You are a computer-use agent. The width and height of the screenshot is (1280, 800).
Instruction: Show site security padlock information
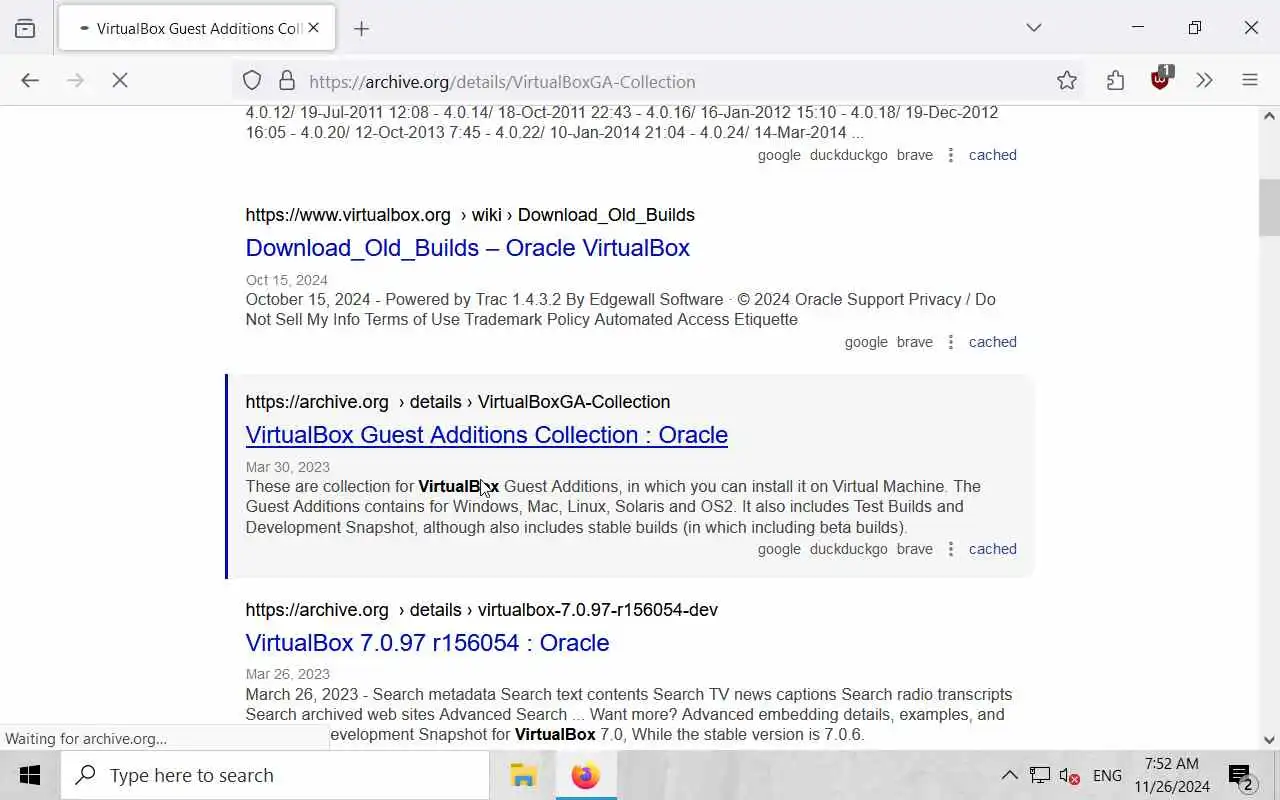click(287, 81)
